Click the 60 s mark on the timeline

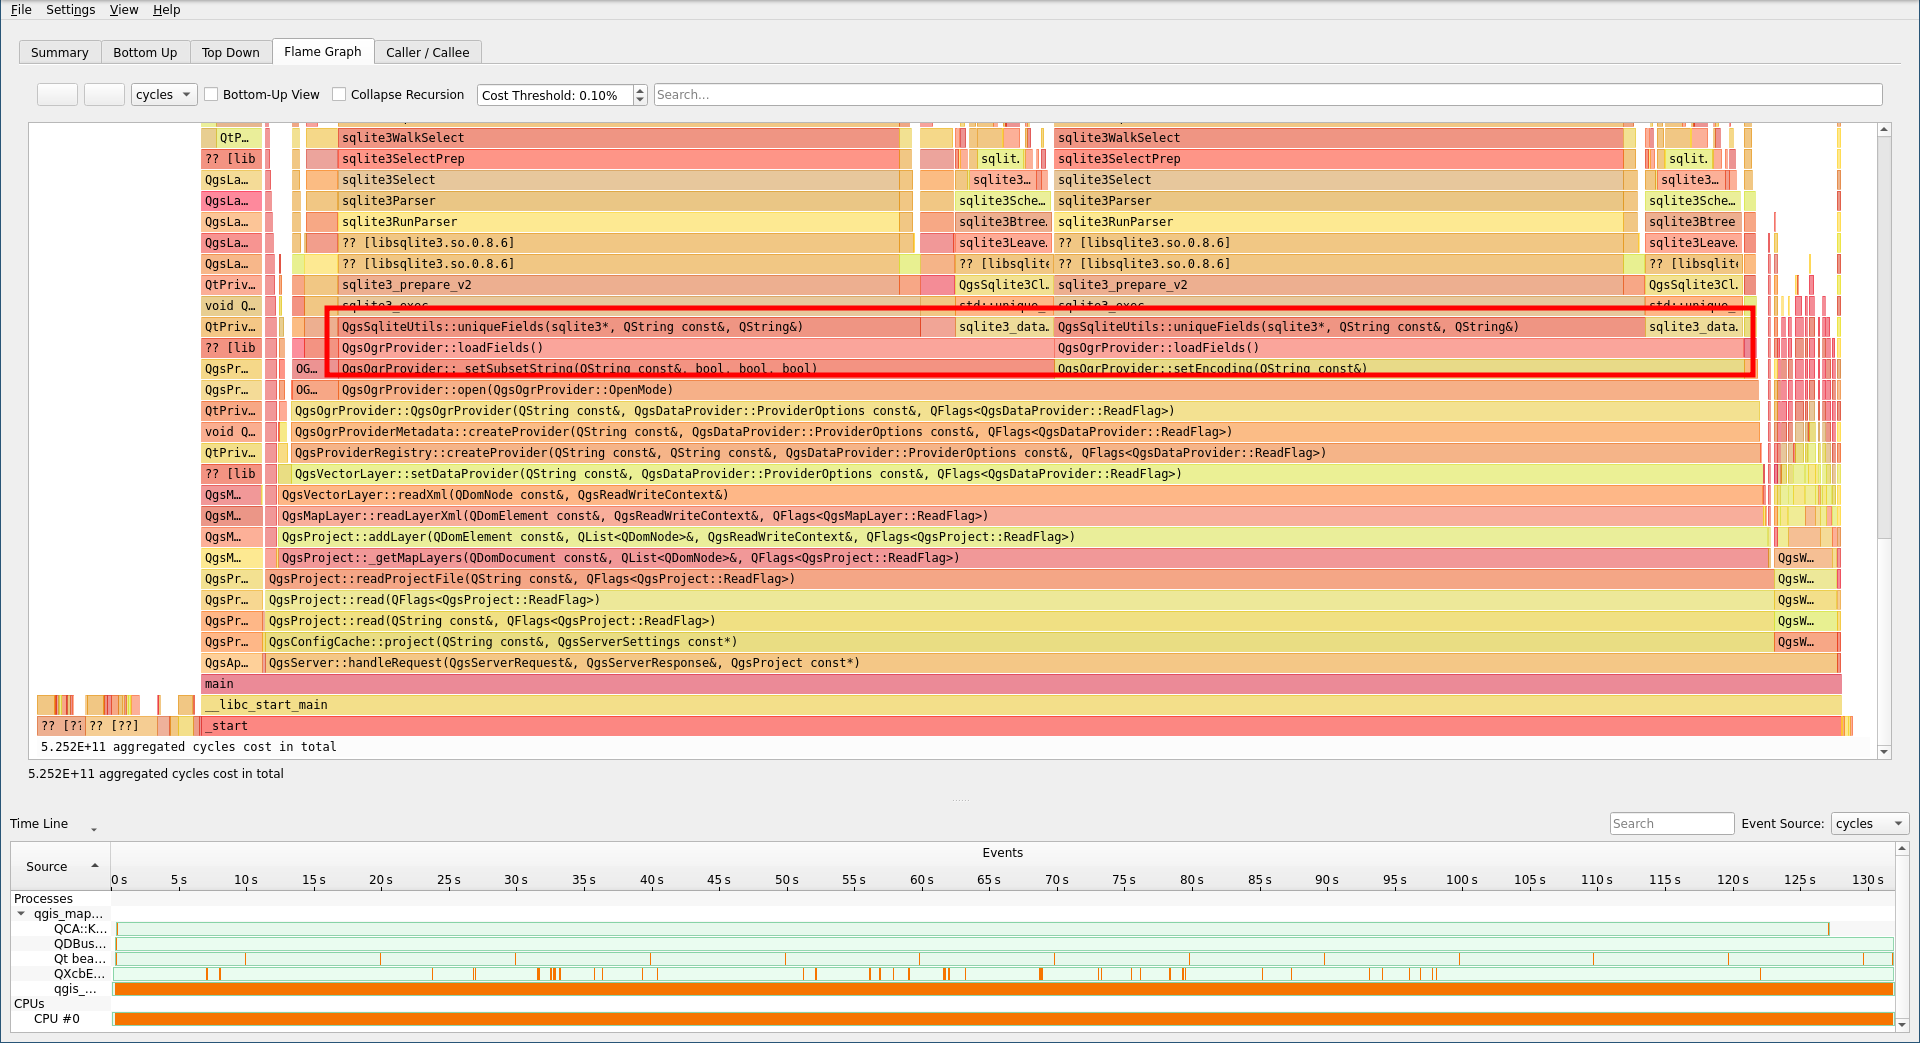pyautogui.click(x=922, y=880)
